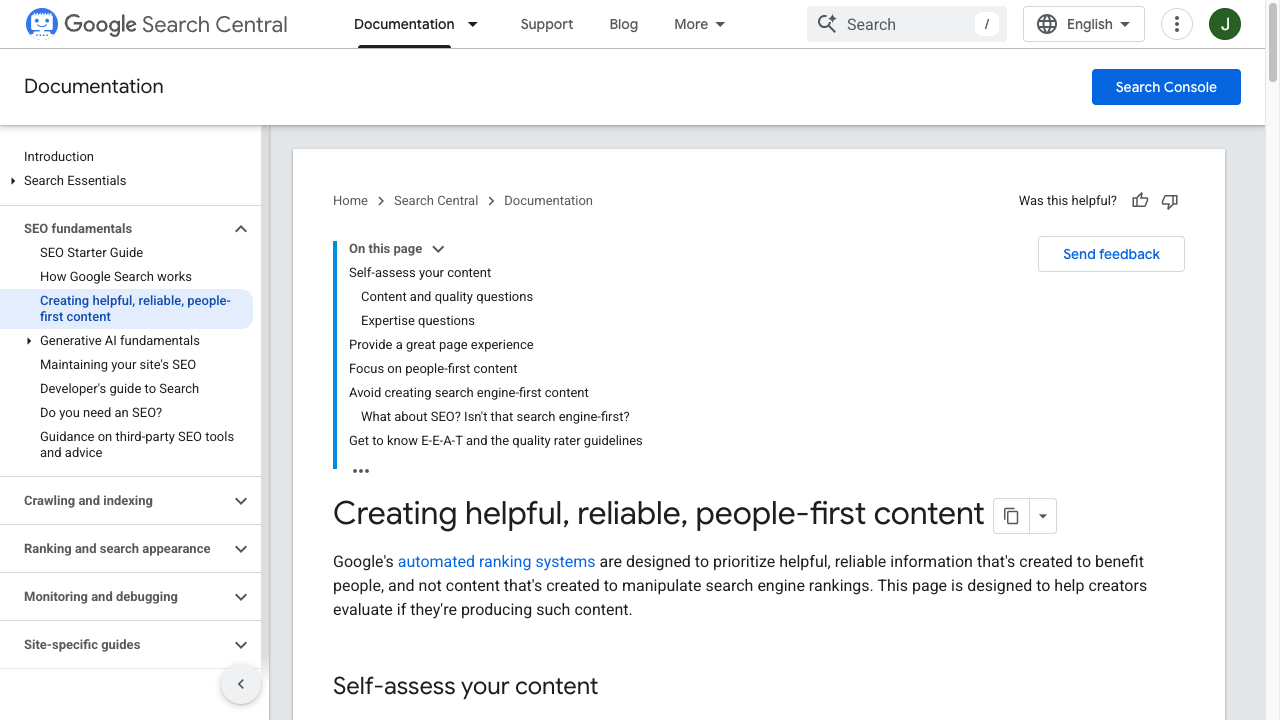Jump to Get to know E-E-A-T section
The height and width of the screenshot is (720, 1280).
coord(496,441)
